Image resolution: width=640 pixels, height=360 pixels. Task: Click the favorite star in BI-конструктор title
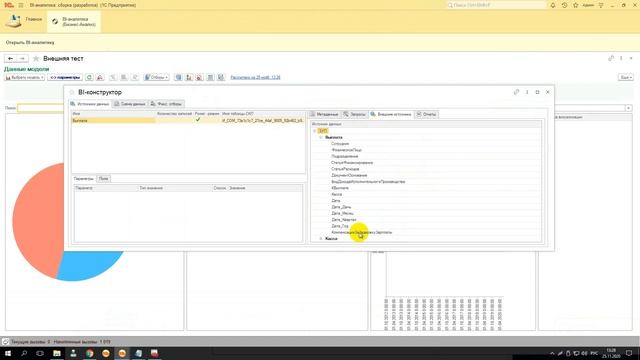(x=72, y=92)
